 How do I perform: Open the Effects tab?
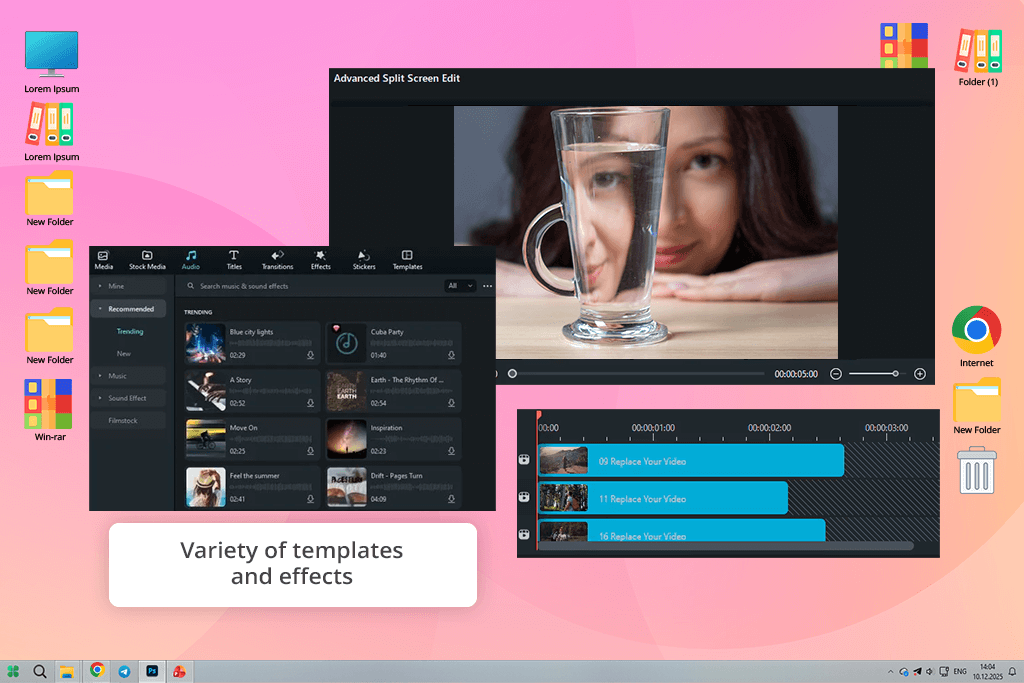tap(321, 260)
